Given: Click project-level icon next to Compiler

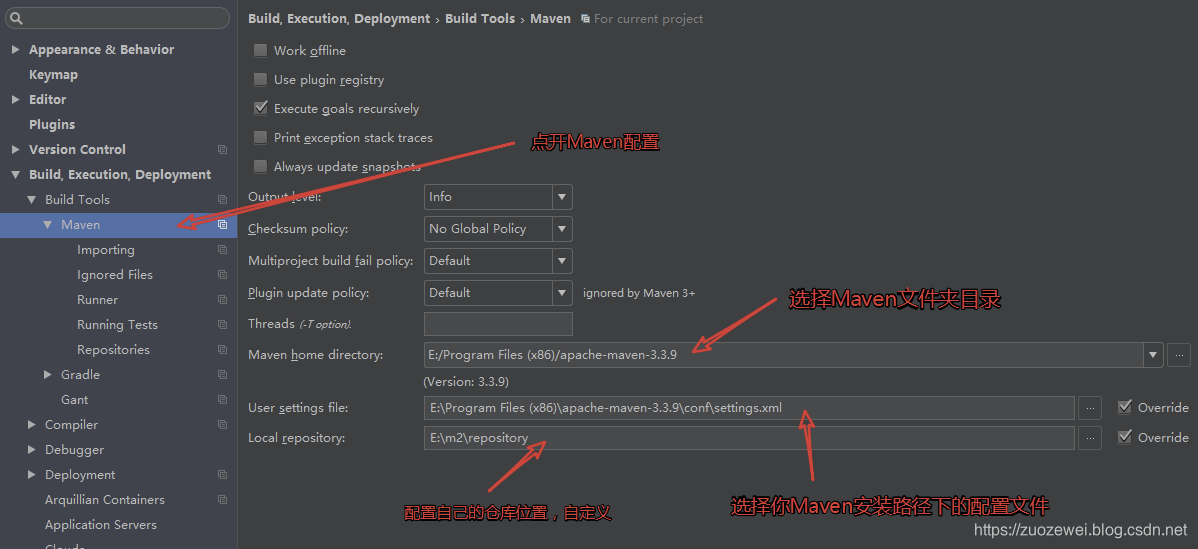Looking at the screenshot, I should (x=222, y=425).
